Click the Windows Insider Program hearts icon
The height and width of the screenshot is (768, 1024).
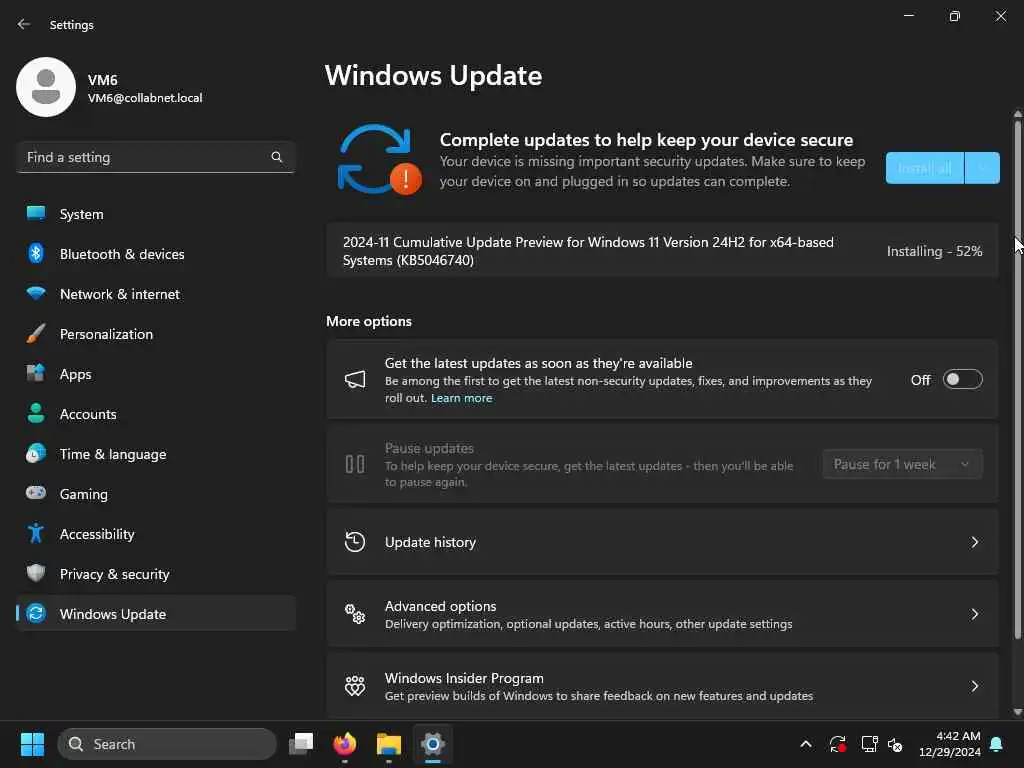click(x=355, y=686)
